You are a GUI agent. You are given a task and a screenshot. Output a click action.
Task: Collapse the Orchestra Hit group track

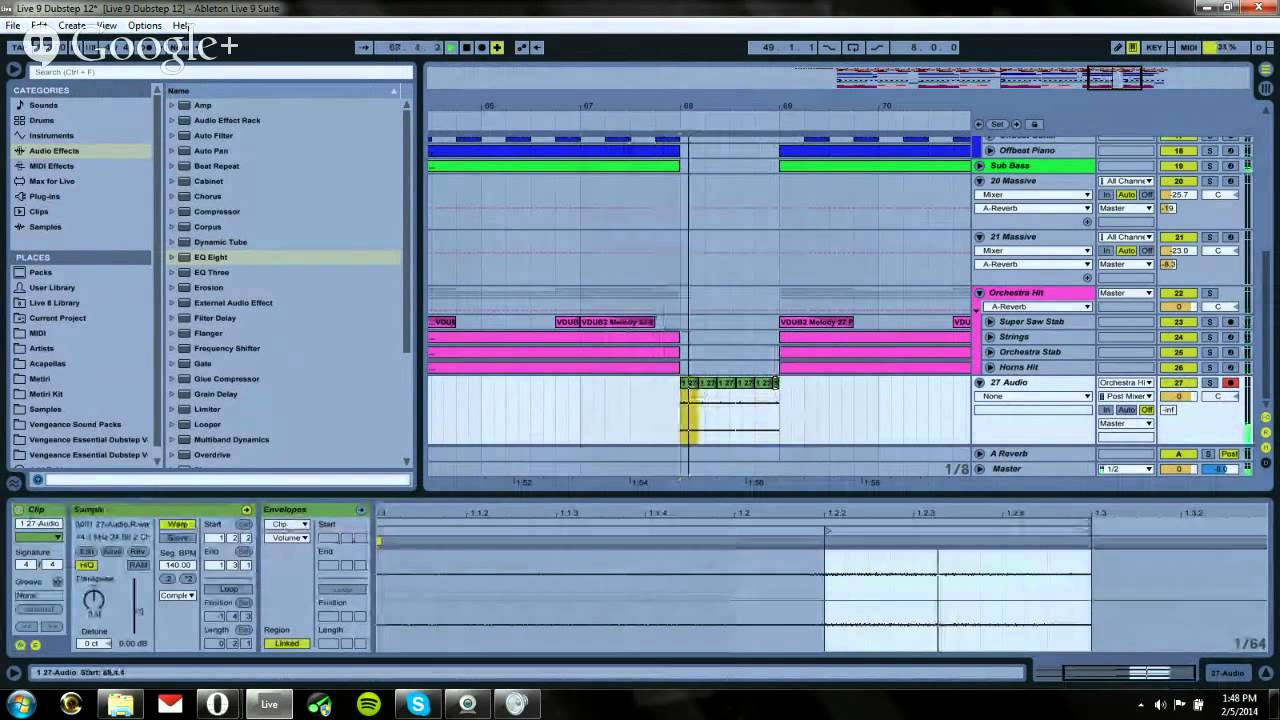point(980,293)
